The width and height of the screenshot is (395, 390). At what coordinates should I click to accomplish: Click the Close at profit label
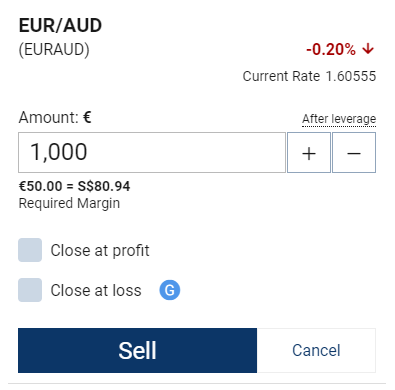[x=100, y=251]
